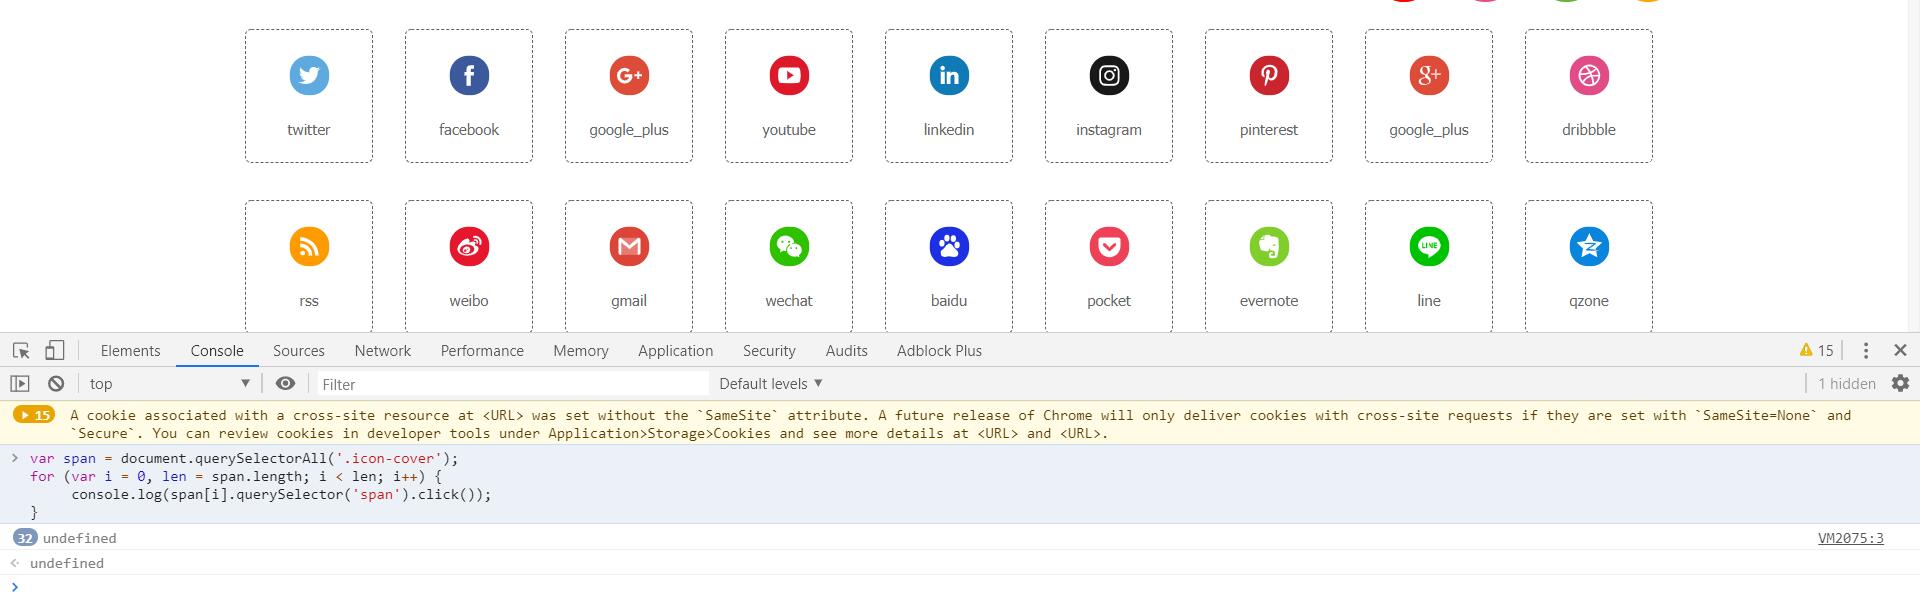Clear the console output

coord(56,383)
